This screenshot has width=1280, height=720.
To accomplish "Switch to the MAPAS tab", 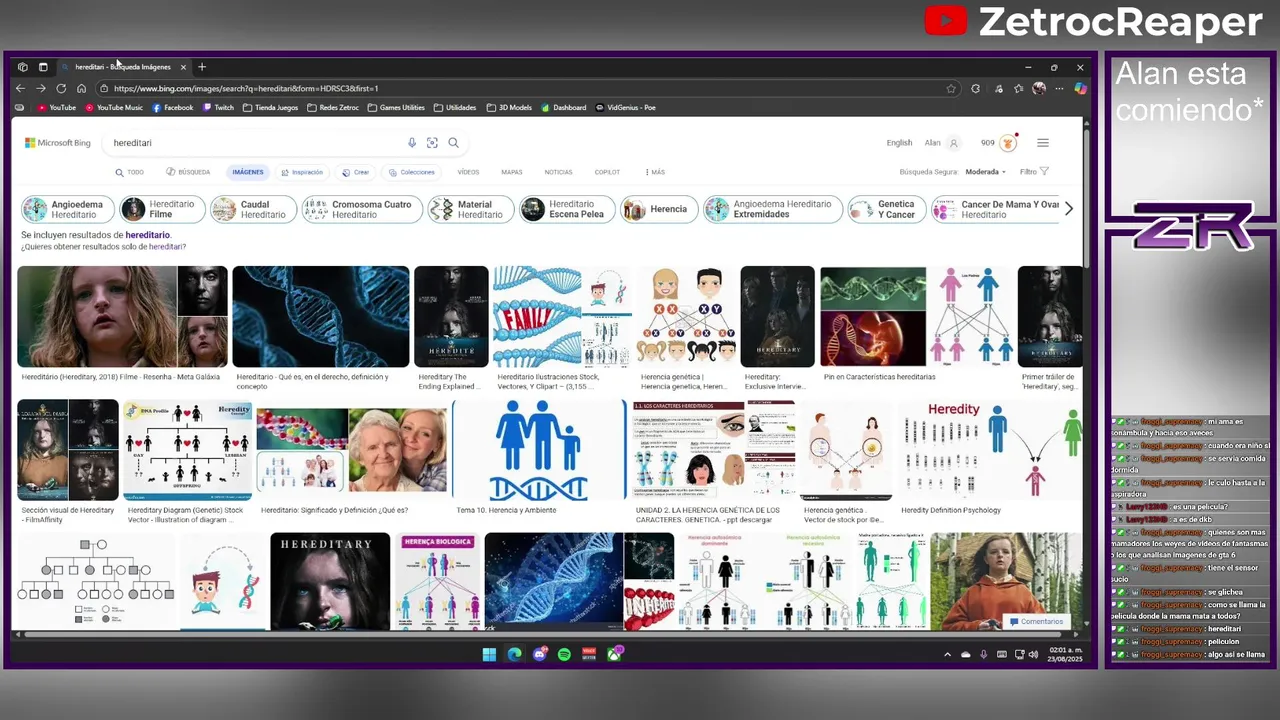I will point(512,172).
